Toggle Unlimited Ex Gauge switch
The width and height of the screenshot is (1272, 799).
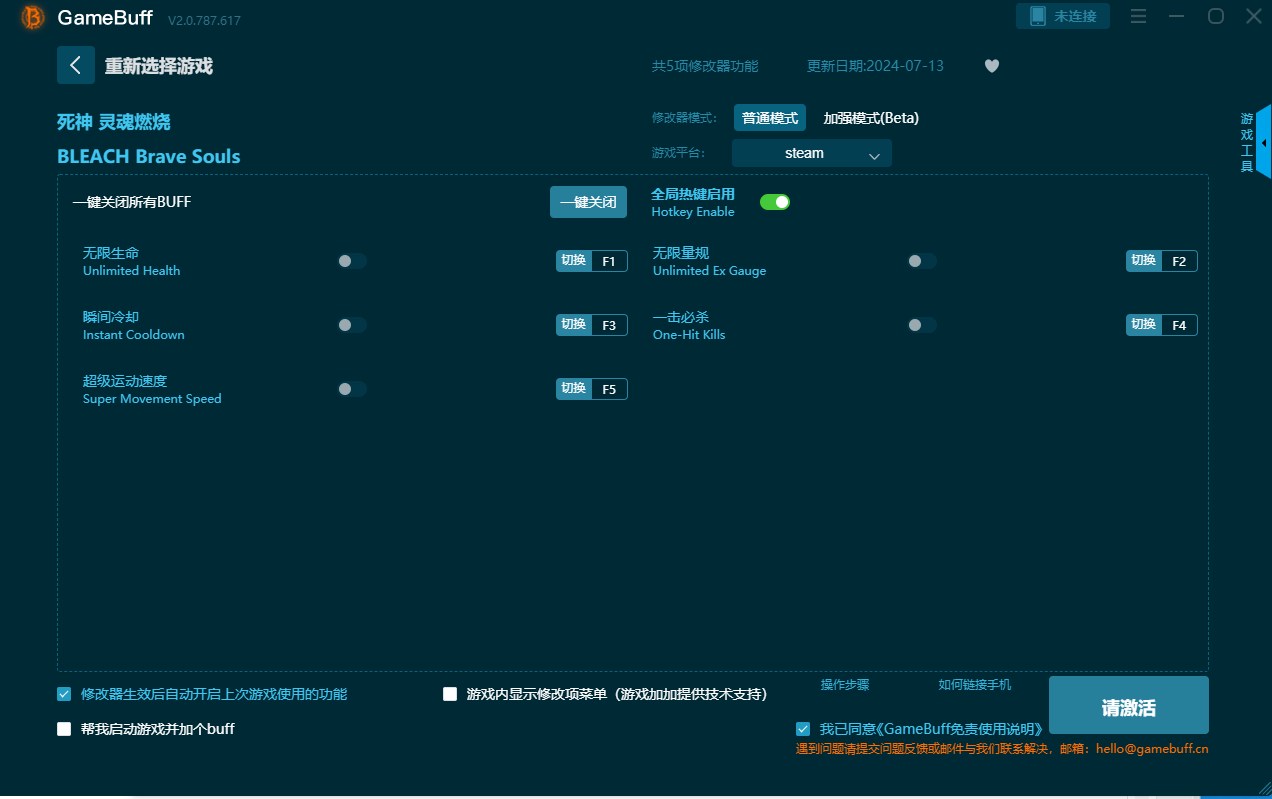(x=922, y=261)
